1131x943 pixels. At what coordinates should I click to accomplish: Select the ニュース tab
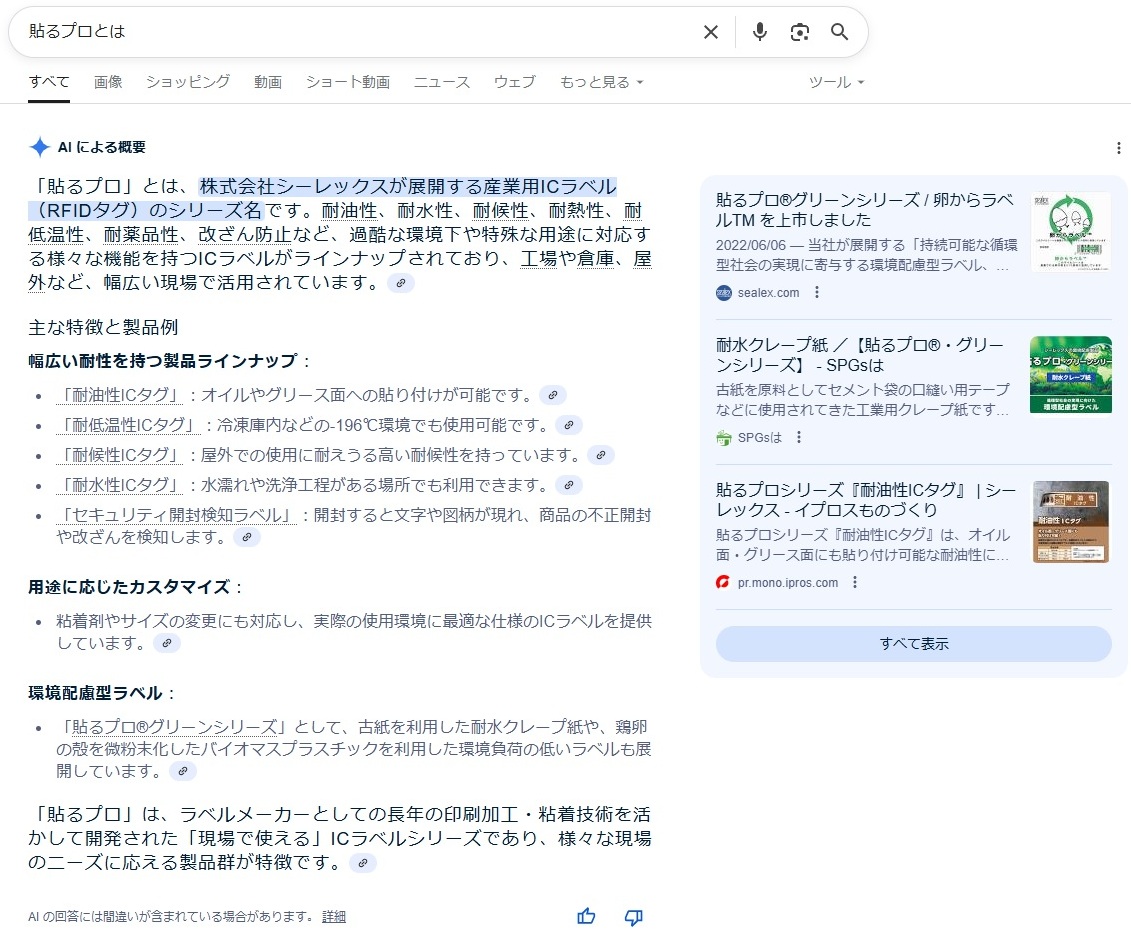(x=441, y=82)
